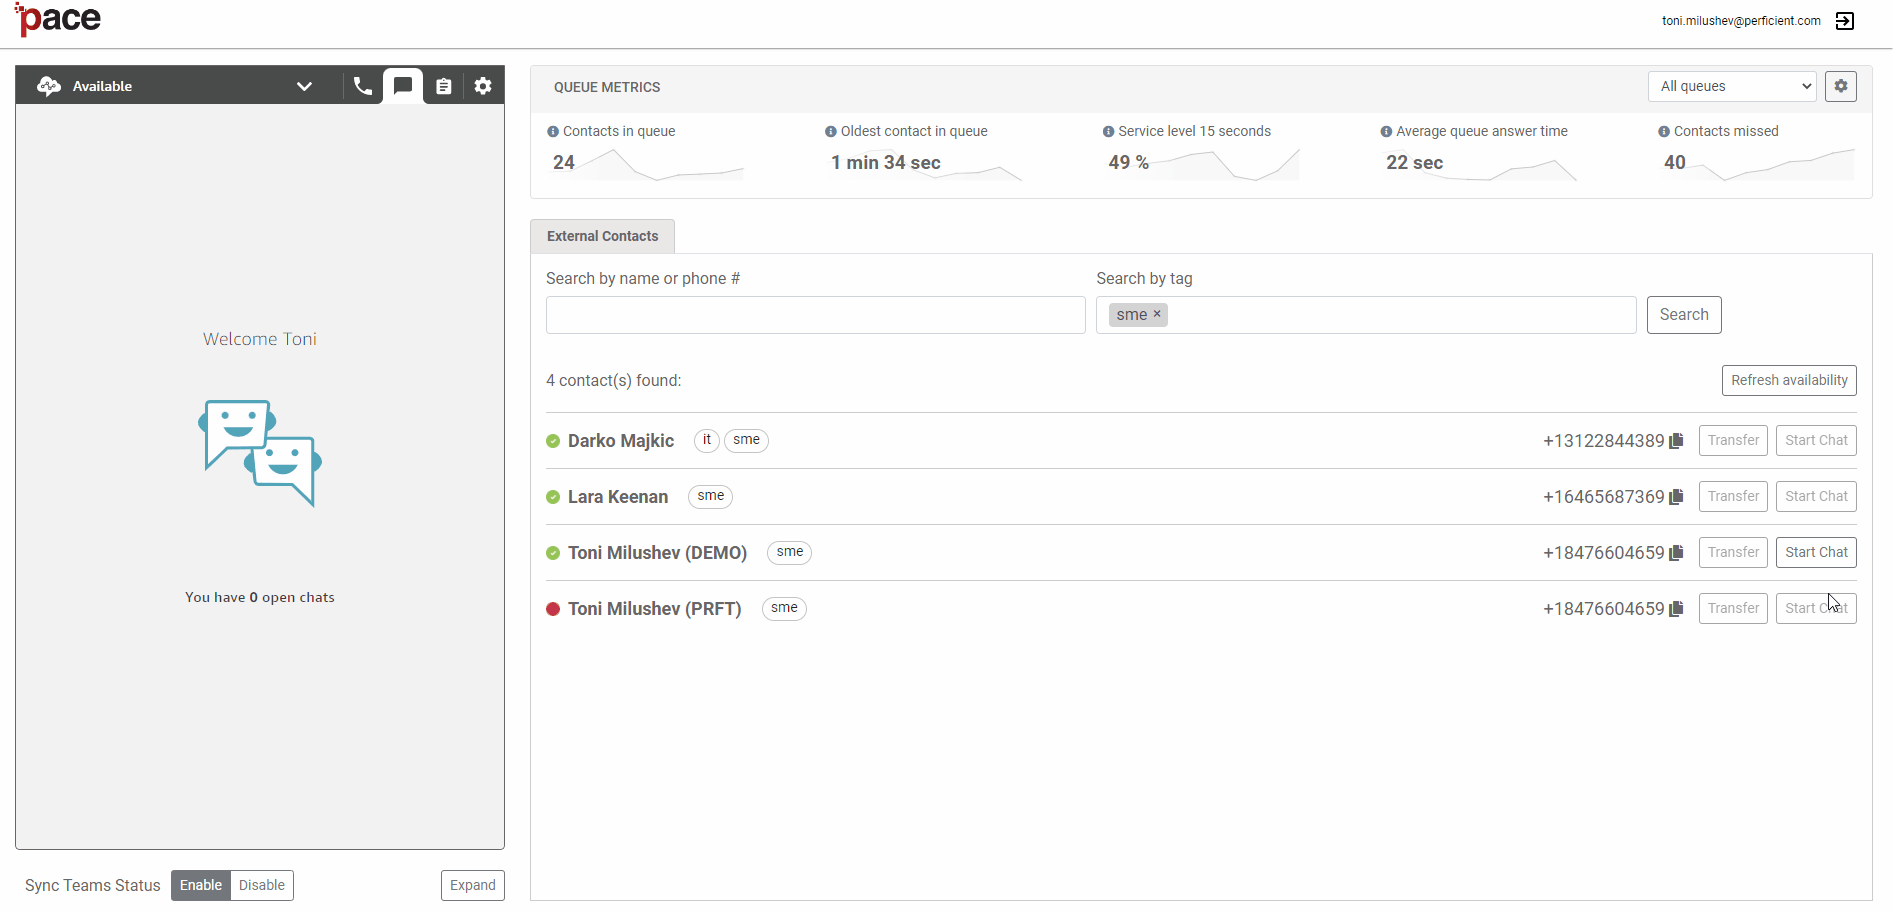Remove the sme tag filter
The image size is (1893, 911).
(1157, 314)
